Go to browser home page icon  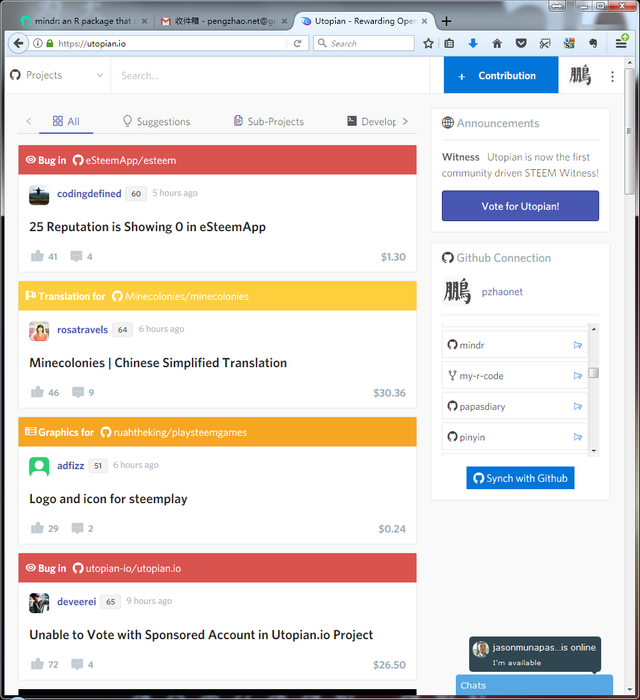(497, 43)
